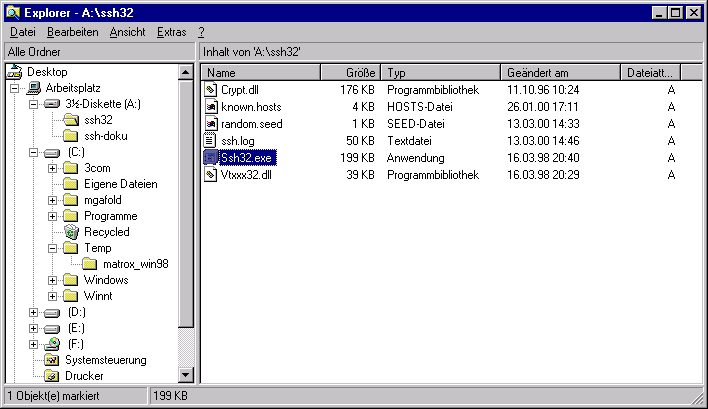Select the ssh.log text file icon
This screenshot has height=409, width=708.
coord(211,141)
